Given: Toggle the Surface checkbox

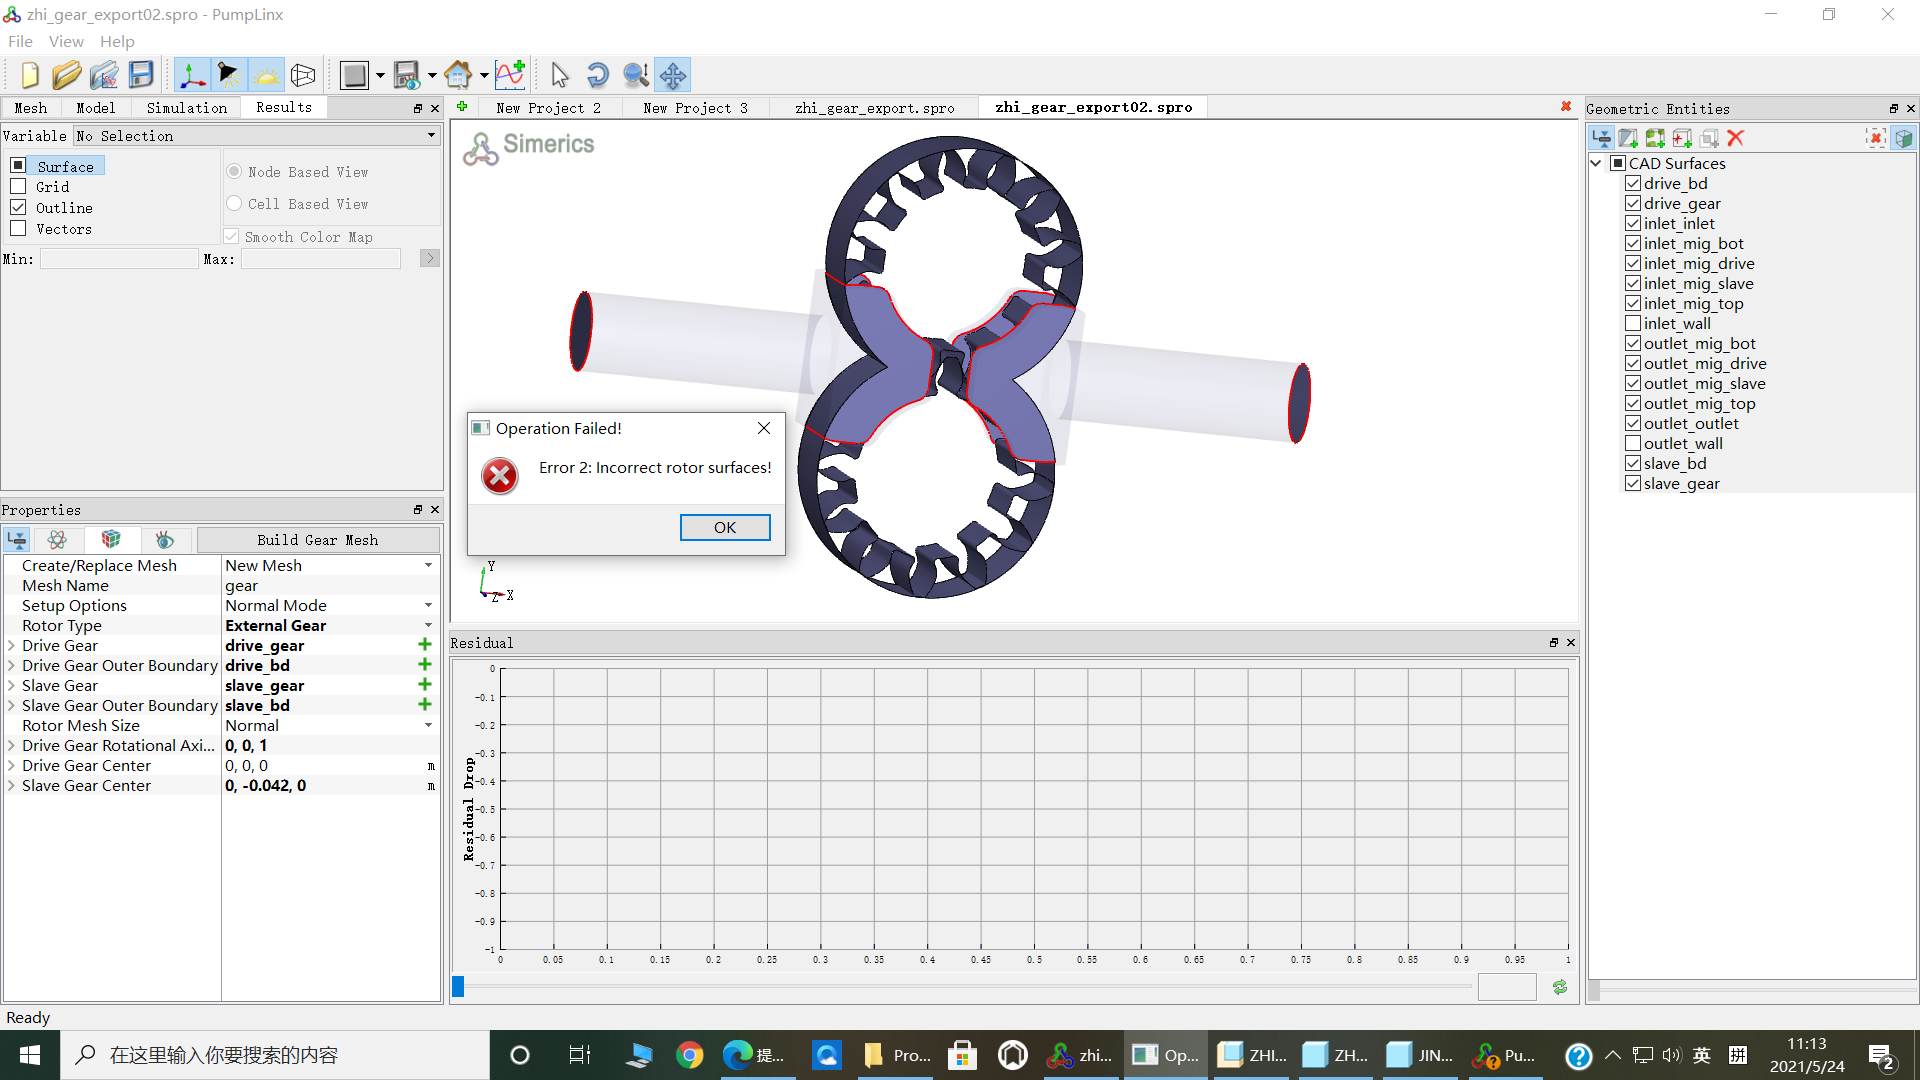Looking at the screenshot, I should [x=18, y=165].
